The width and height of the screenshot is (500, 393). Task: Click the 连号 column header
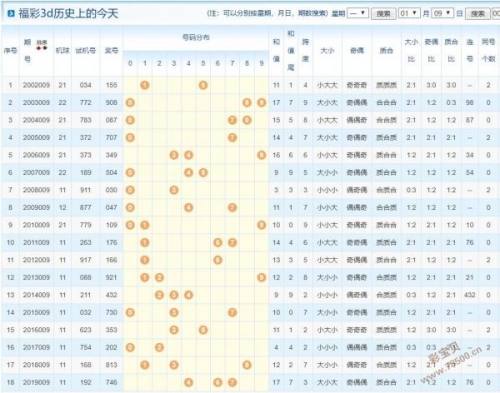[470, 50]
